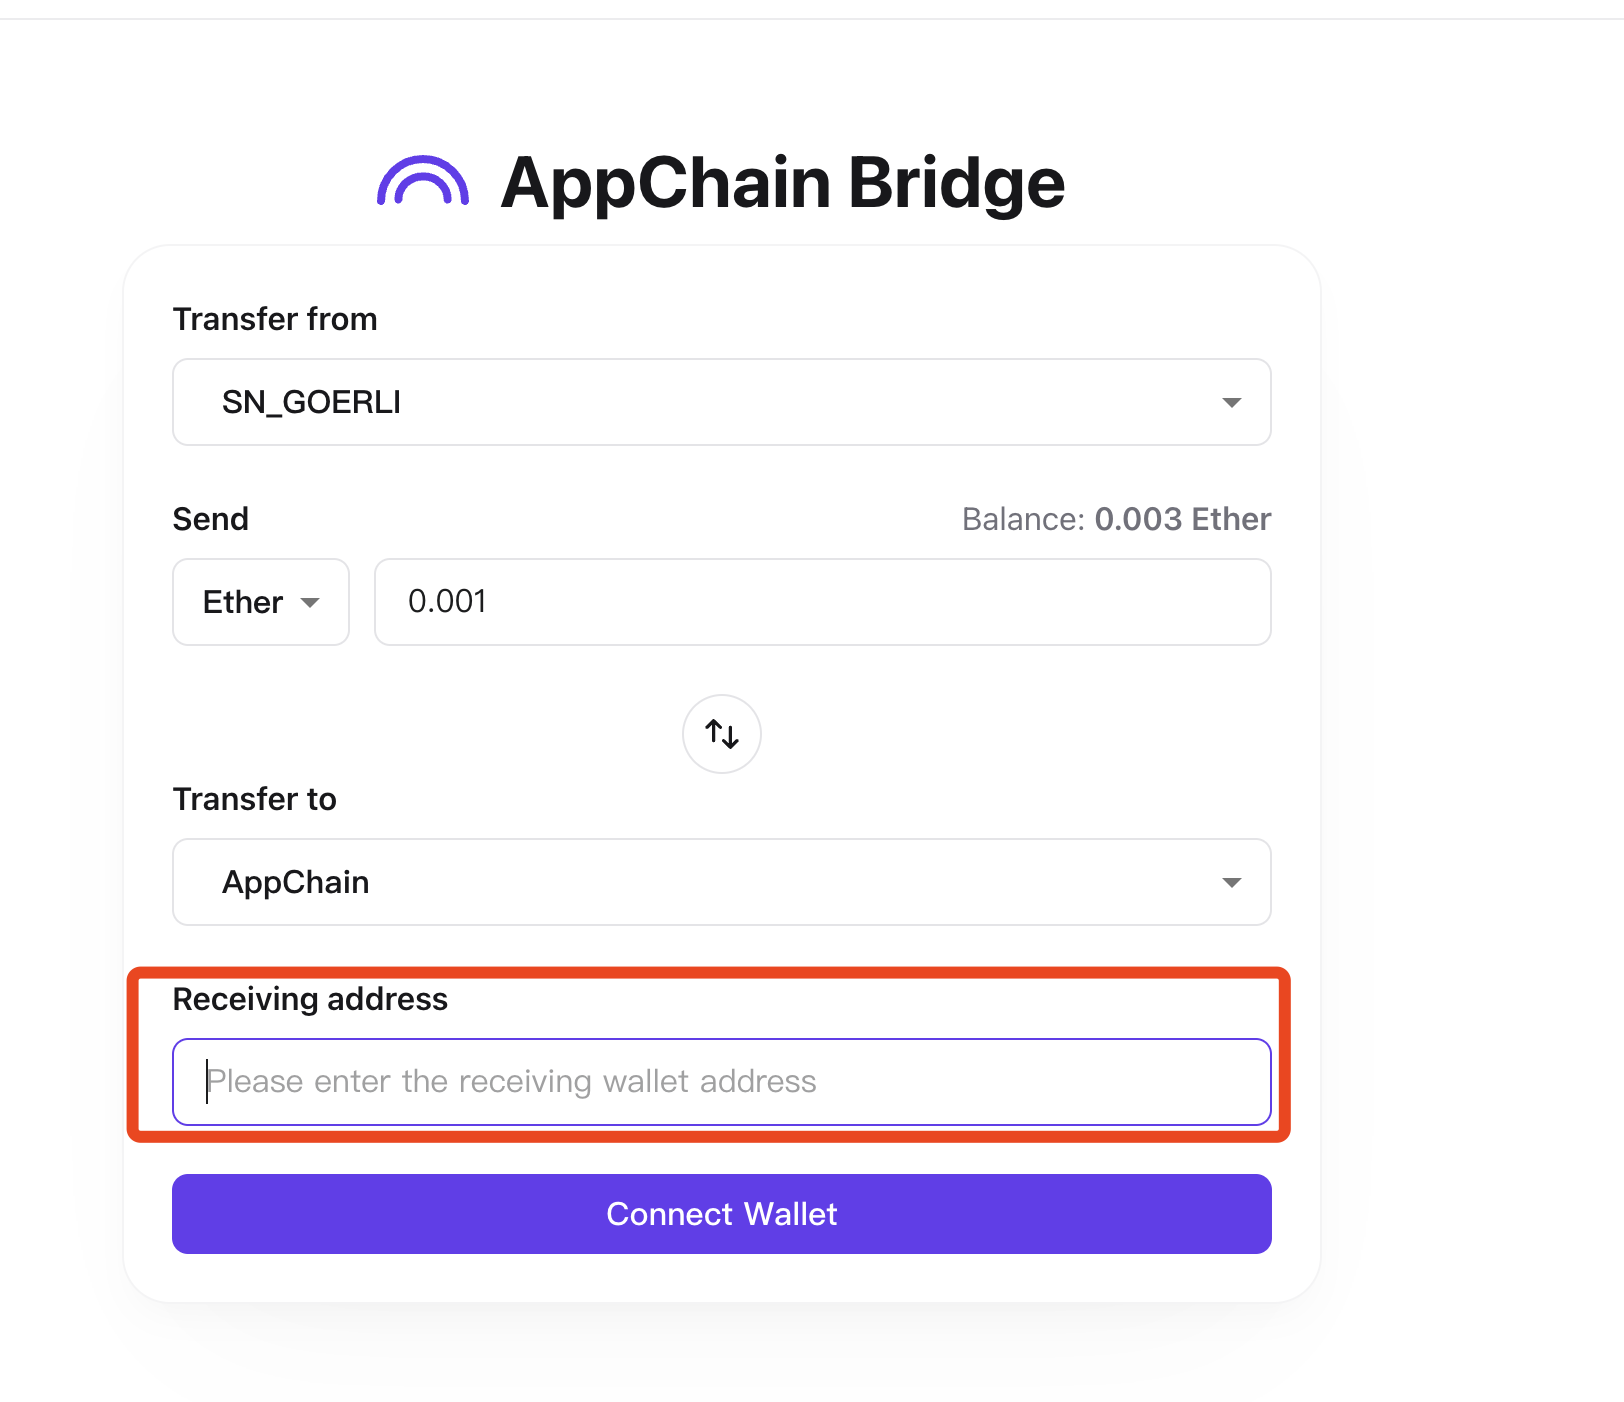Open the Ether token selector

tap(260, 602)
